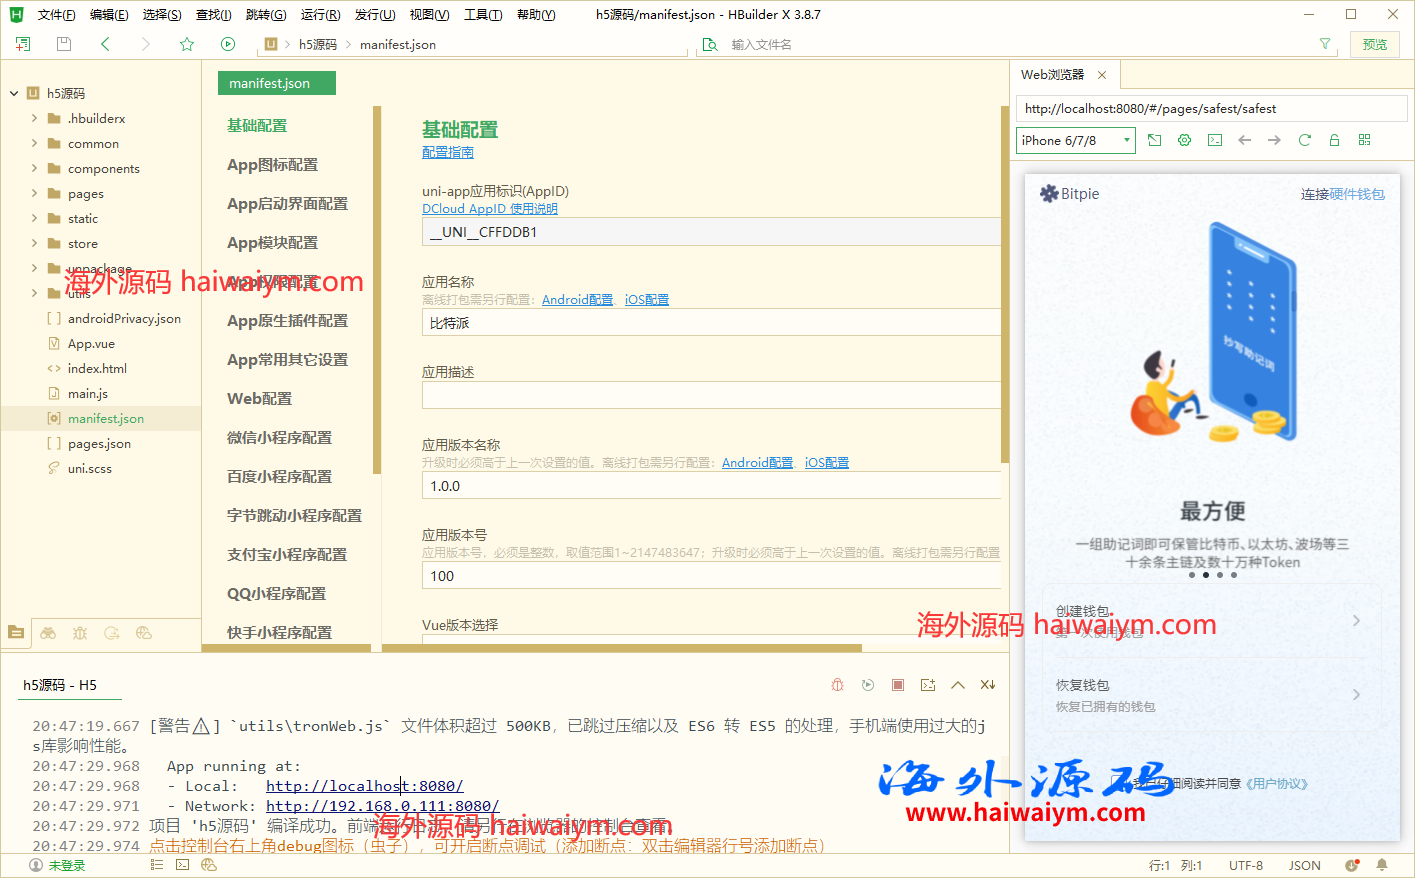Open the iPhone 6/7/8 device dropdown
Screen dimensions: 1415x878
(1075, 140)
